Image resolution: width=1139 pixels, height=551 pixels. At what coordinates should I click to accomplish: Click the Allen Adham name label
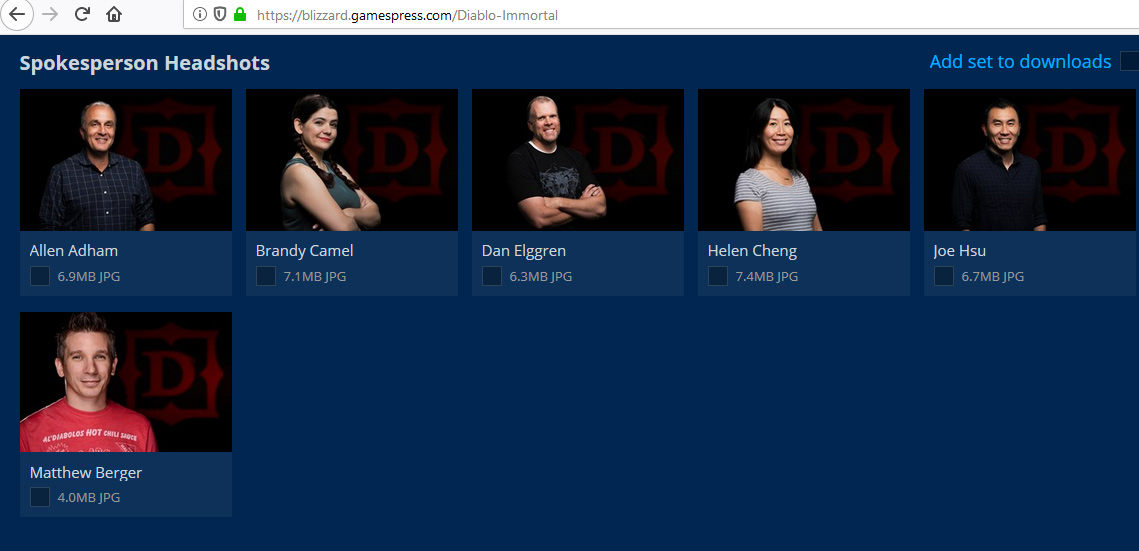click(x=73, y=251)
